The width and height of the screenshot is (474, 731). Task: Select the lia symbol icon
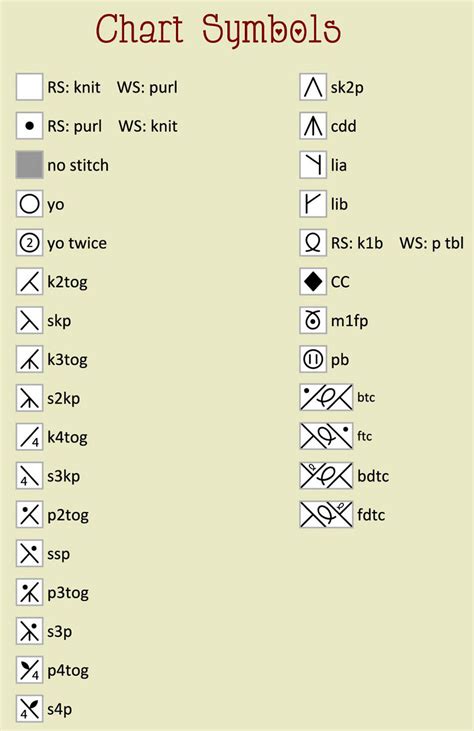[313, 165]
